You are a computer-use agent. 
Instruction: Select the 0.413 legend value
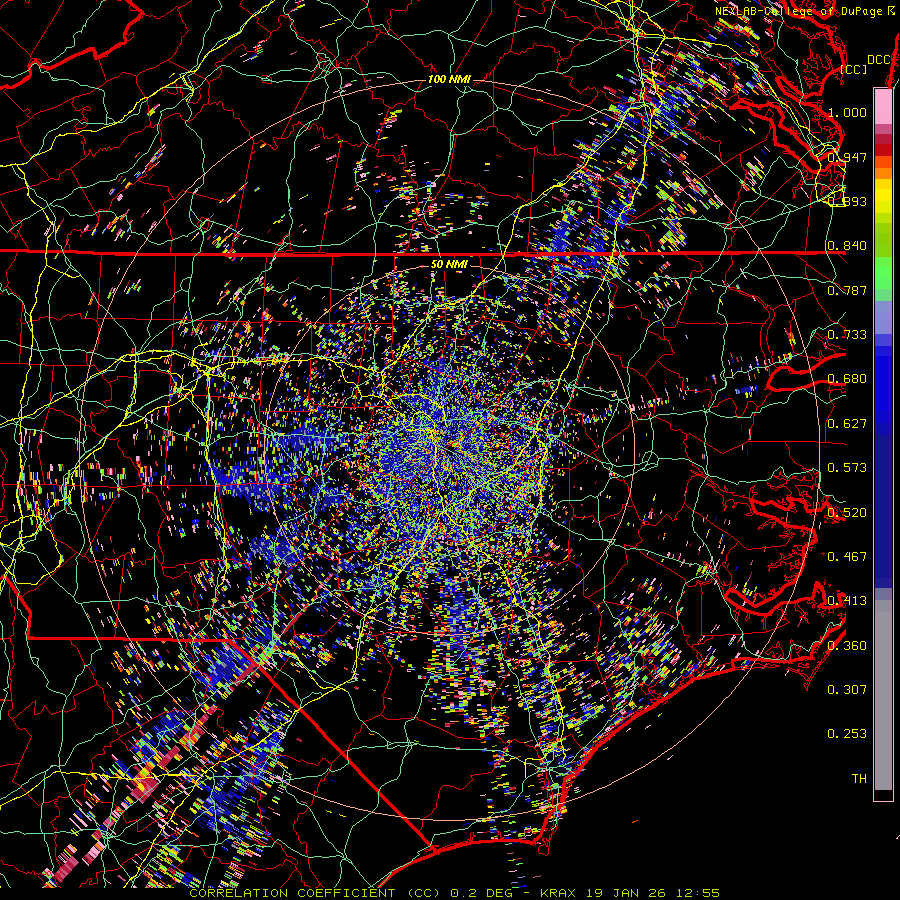pyautogui.click(x=847, y=601)
